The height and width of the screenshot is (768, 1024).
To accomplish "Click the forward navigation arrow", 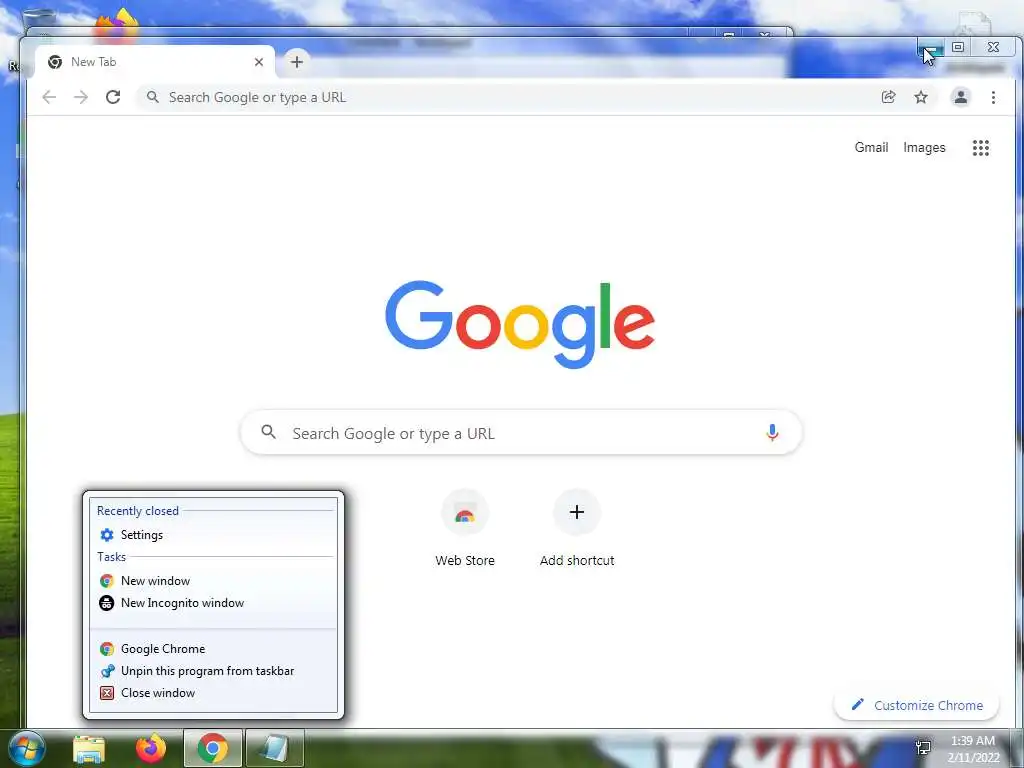I will (x=81, y=97).
